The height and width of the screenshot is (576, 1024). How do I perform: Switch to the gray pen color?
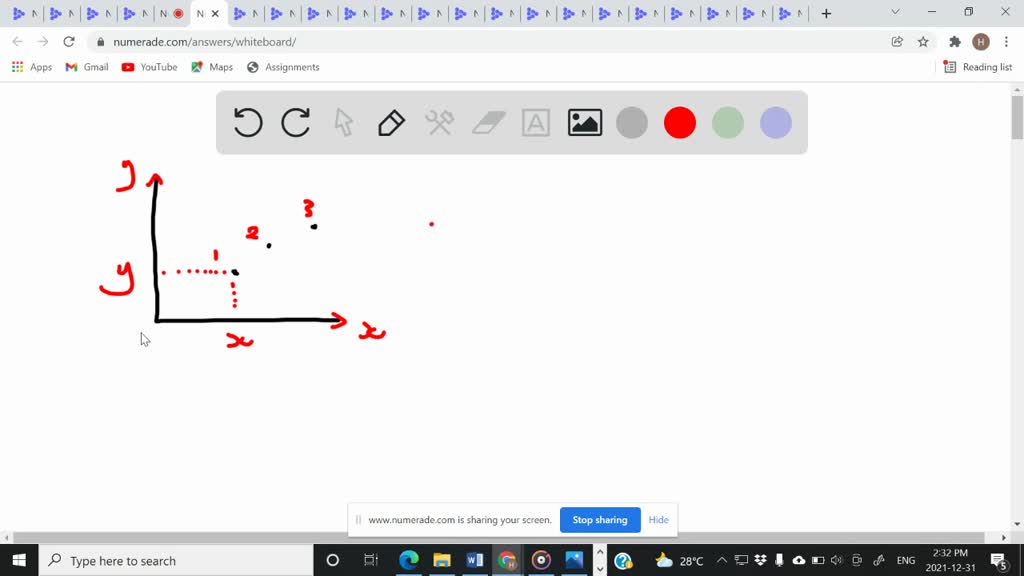(x=632, y=122)
